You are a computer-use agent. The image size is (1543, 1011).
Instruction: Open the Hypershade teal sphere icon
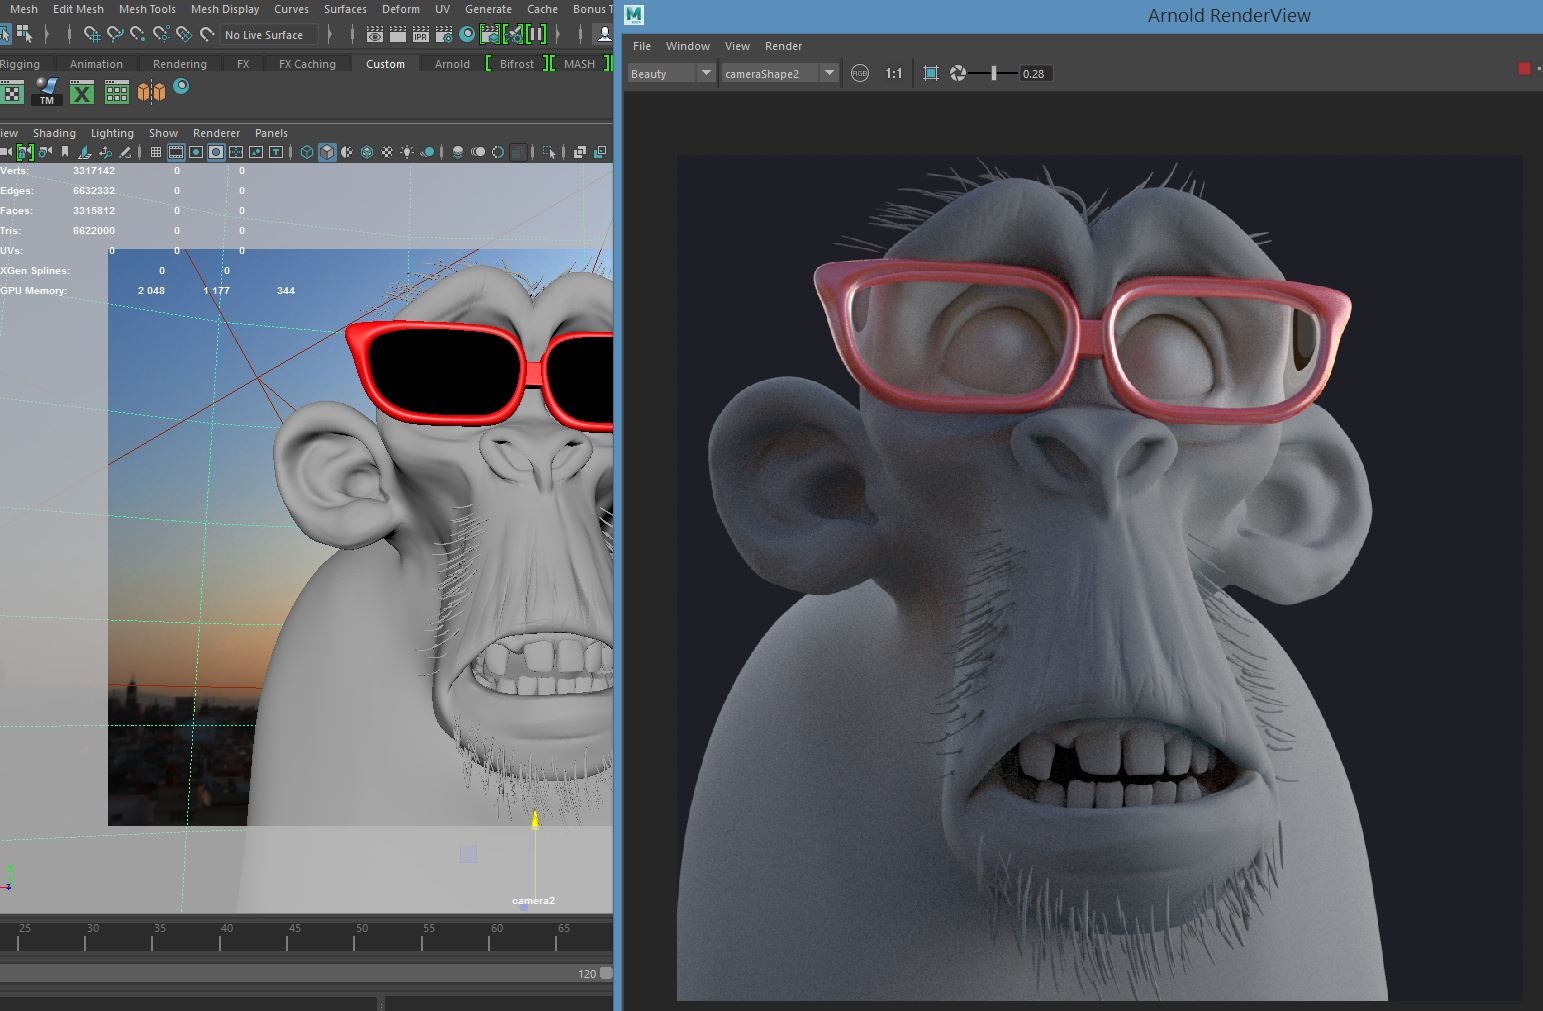pos(467,34)
